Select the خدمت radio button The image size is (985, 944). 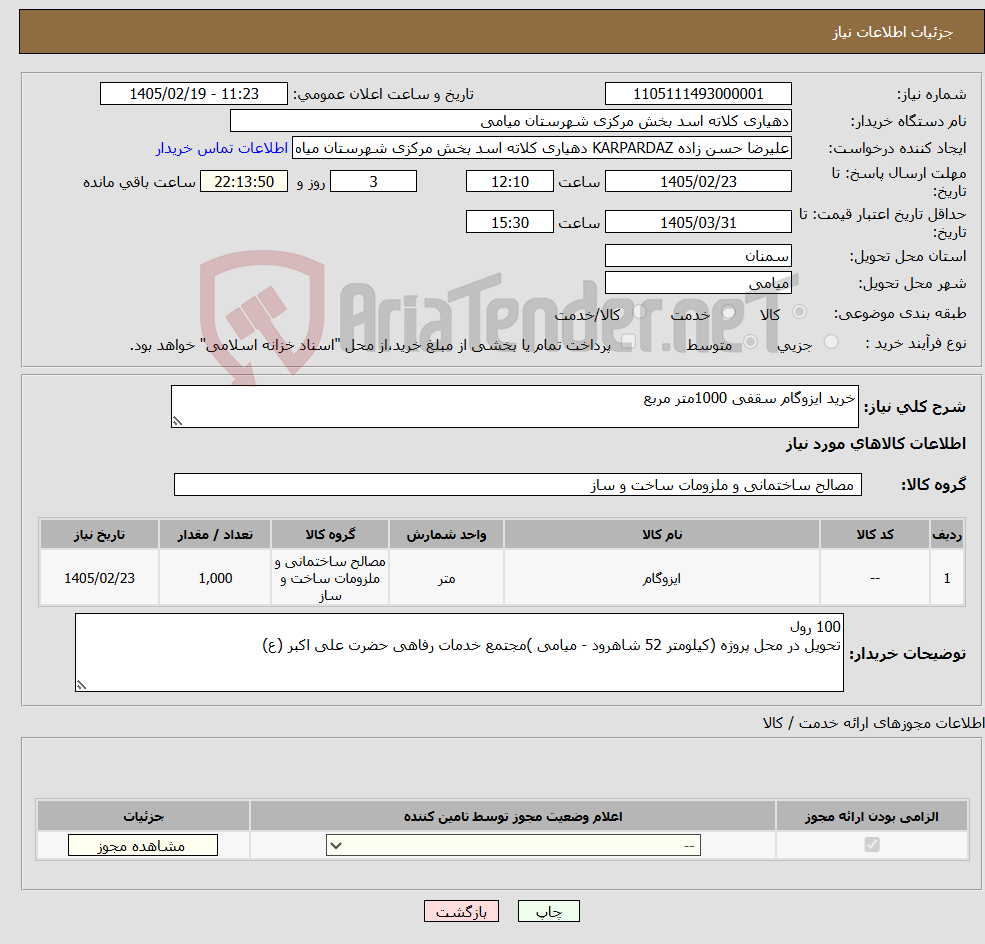point(729,312)
